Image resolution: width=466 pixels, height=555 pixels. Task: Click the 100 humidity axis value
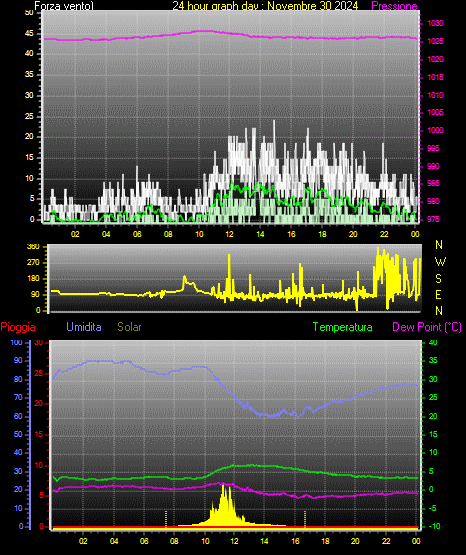coord(17,343)
